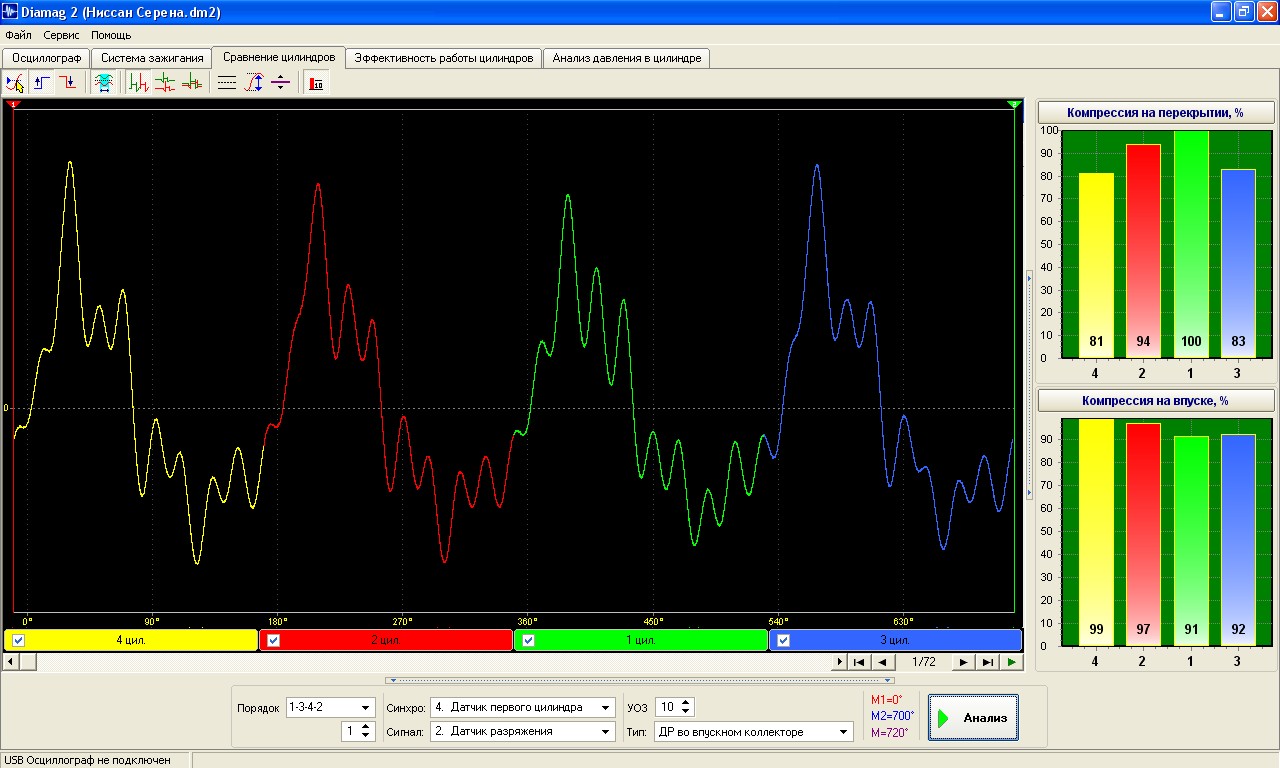Open the Сигнал sensor dropdown
Image resolution: width=1280 pixels, height=768 pixels.
pos(522,731)
